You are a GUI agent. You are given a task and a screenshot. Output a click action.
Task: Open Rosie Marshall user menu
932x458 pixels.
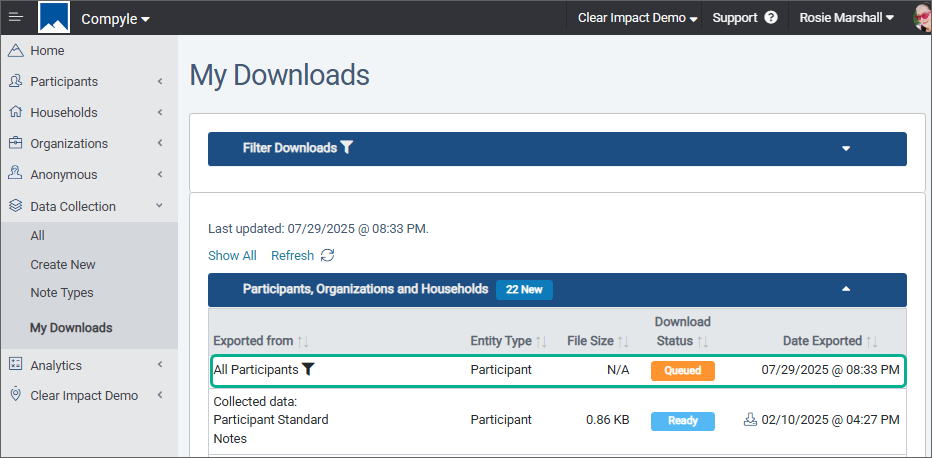click(x=846, y=18)
